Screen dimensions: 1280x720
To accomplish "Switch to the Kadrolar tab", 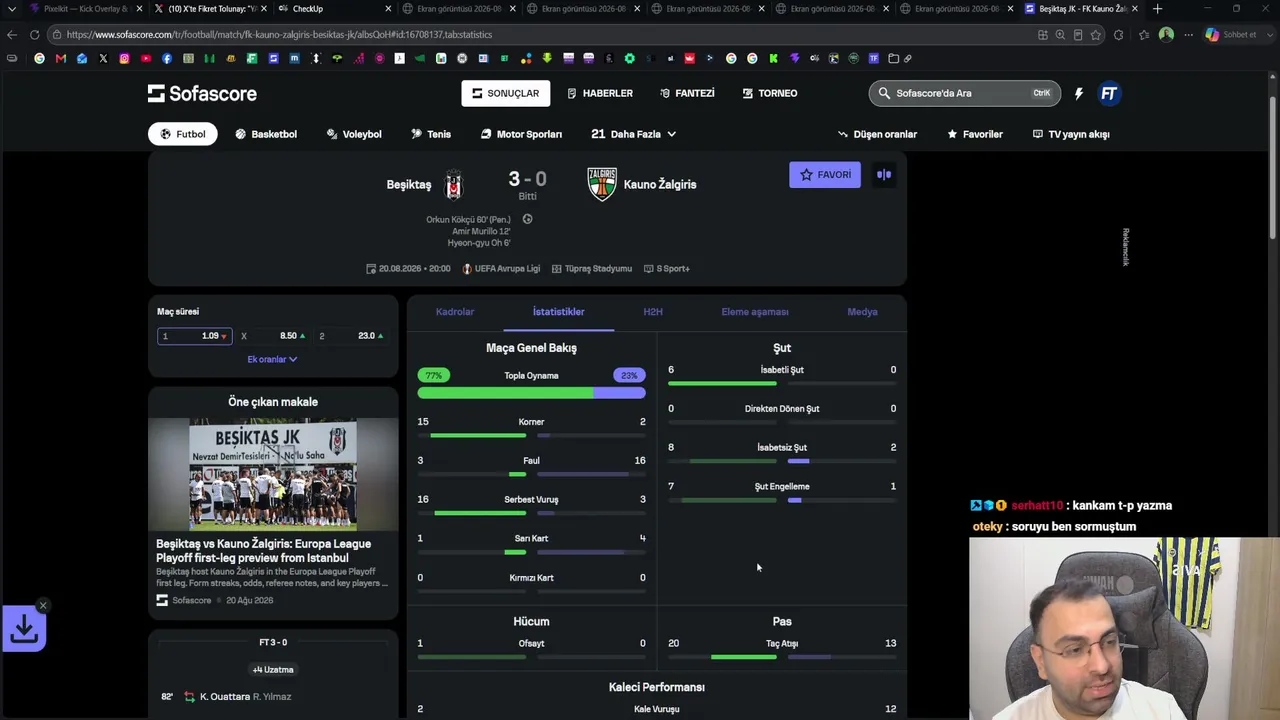I will coord(455,312).
